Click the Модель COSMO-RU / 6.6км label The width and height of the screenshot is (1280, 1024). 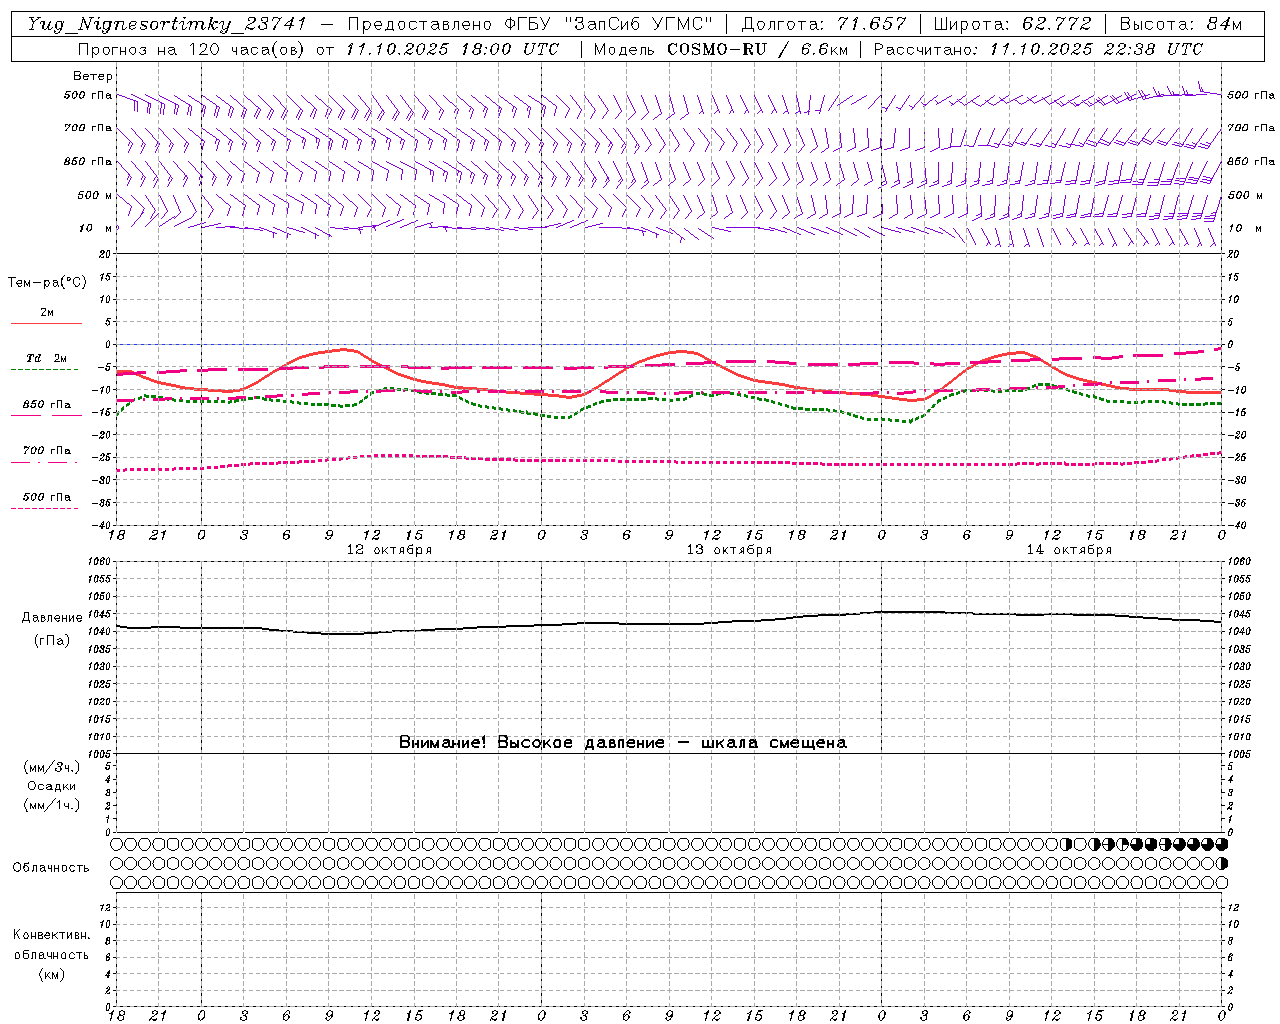coord(720,49)
